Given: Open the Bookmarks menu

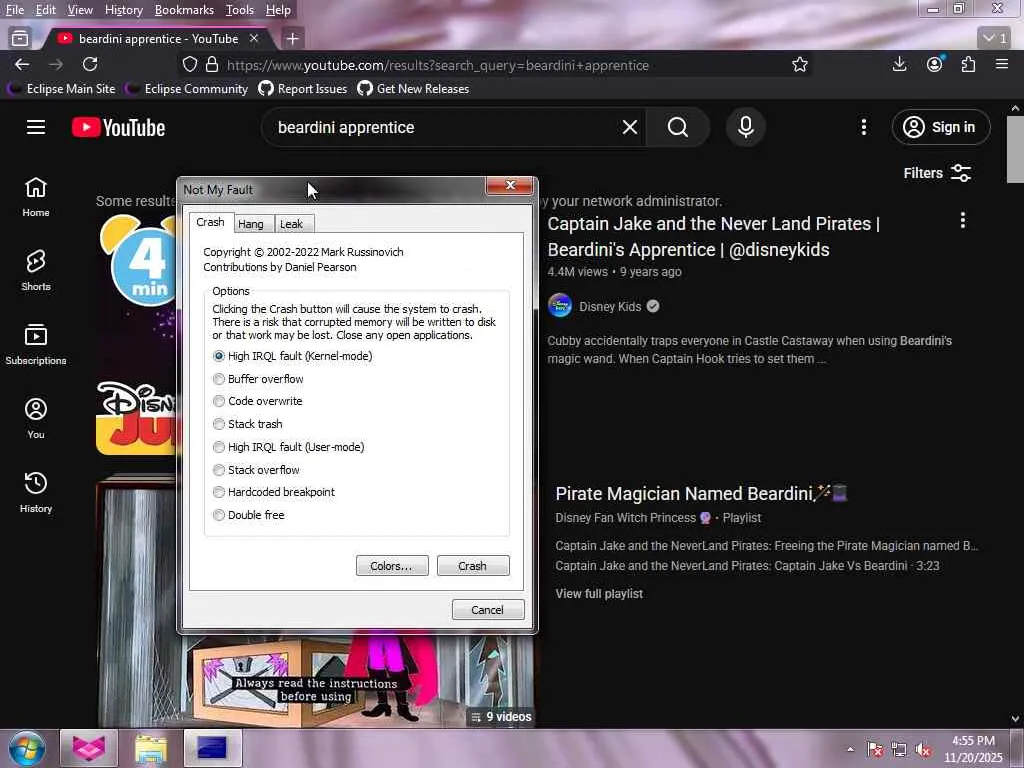Looking at the screenshot, I should tap(184, 10).
